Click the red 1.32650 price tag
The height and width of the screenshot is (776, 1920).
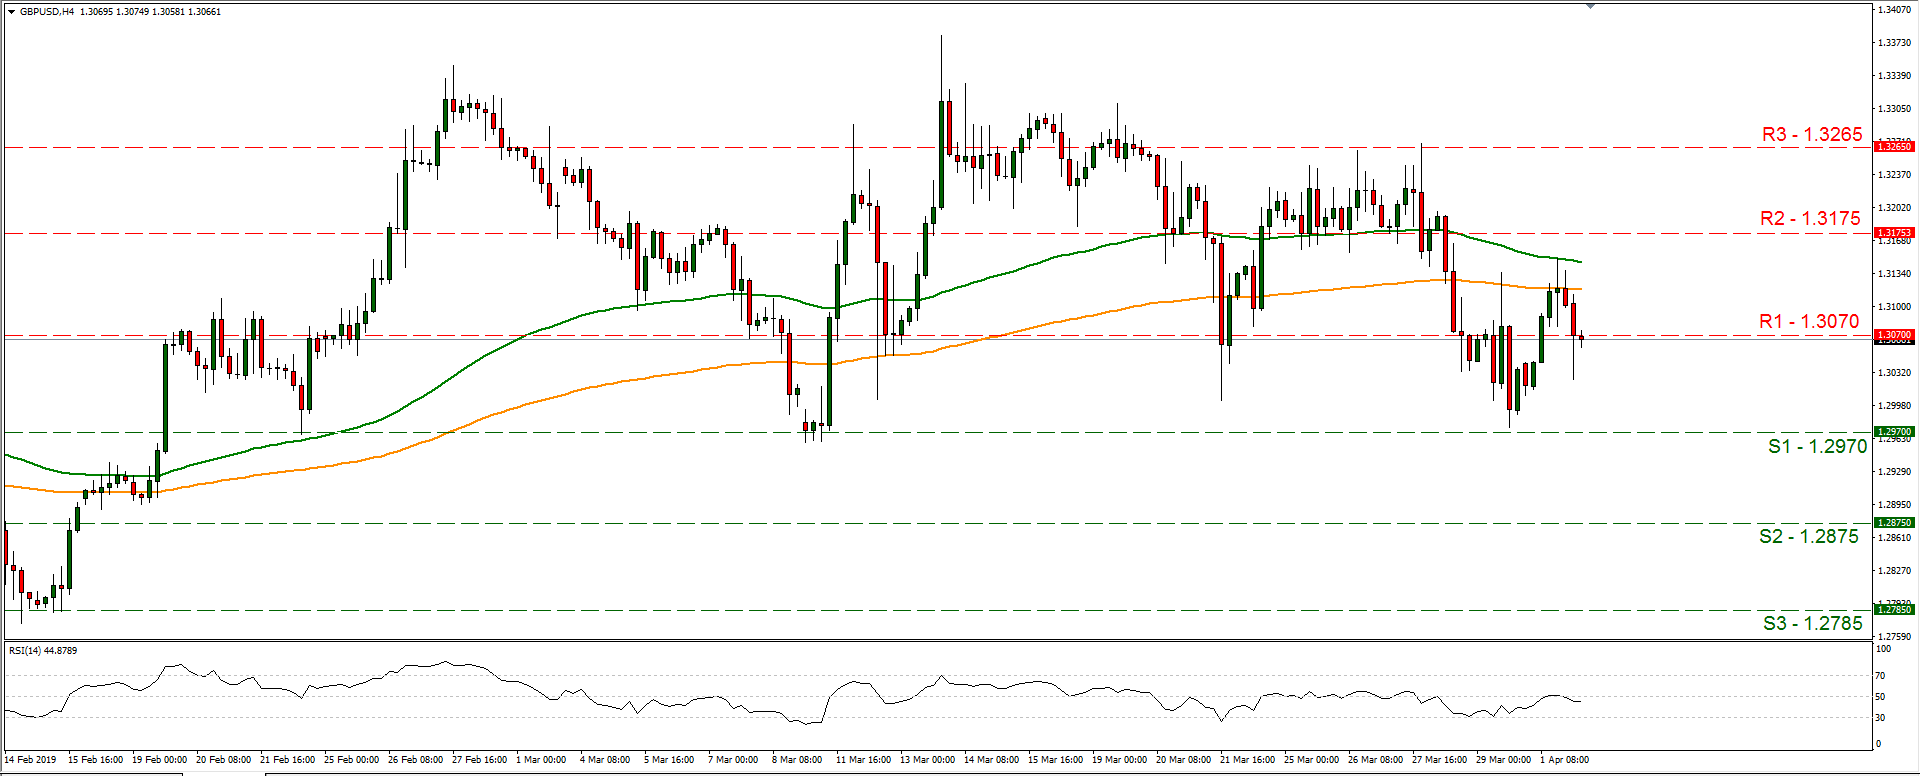pyautogui.click(x=1894, y=147)
